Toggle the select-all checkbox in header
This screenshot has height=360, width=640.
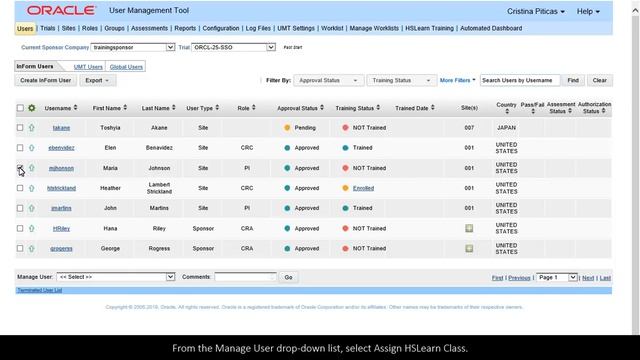(x=20, y=108)
